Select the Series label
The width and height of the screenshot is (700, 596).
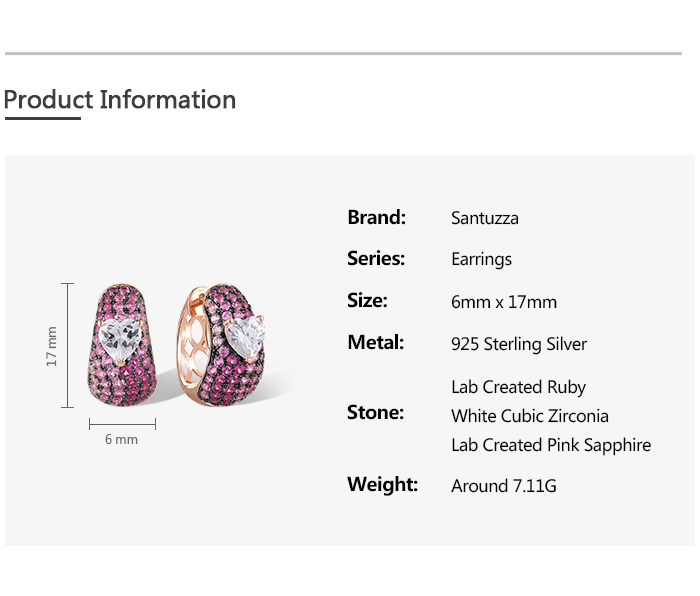[376, 258]
